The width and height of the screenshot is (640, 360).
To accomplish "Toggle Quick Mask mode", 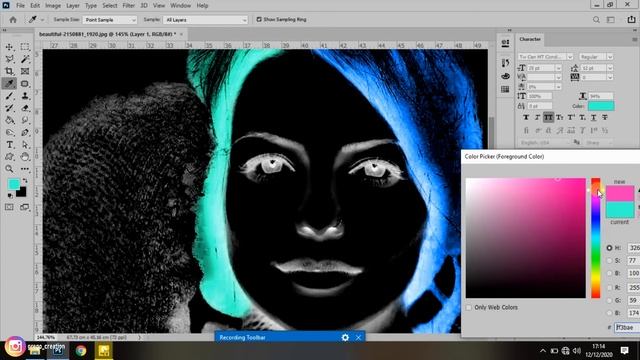I will [x=9, y=207].
